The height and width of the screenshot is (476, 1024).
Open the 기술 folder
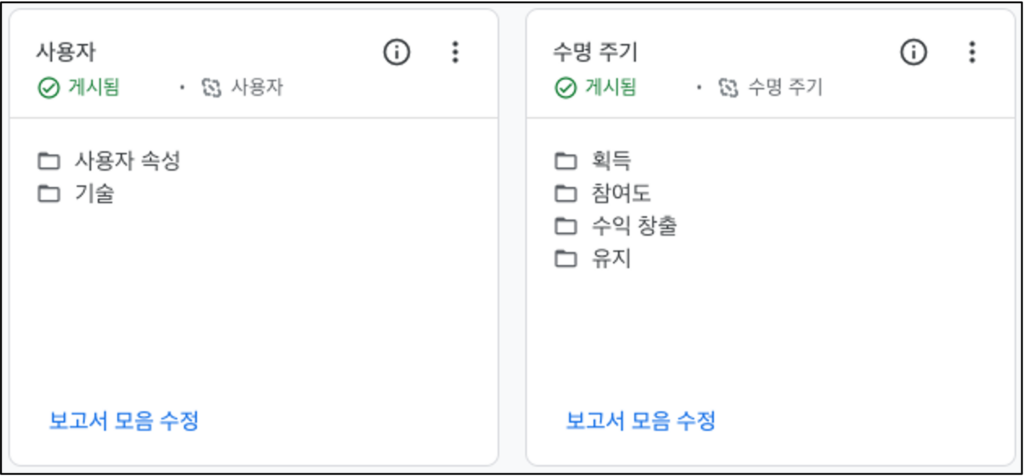click(76, 194)
